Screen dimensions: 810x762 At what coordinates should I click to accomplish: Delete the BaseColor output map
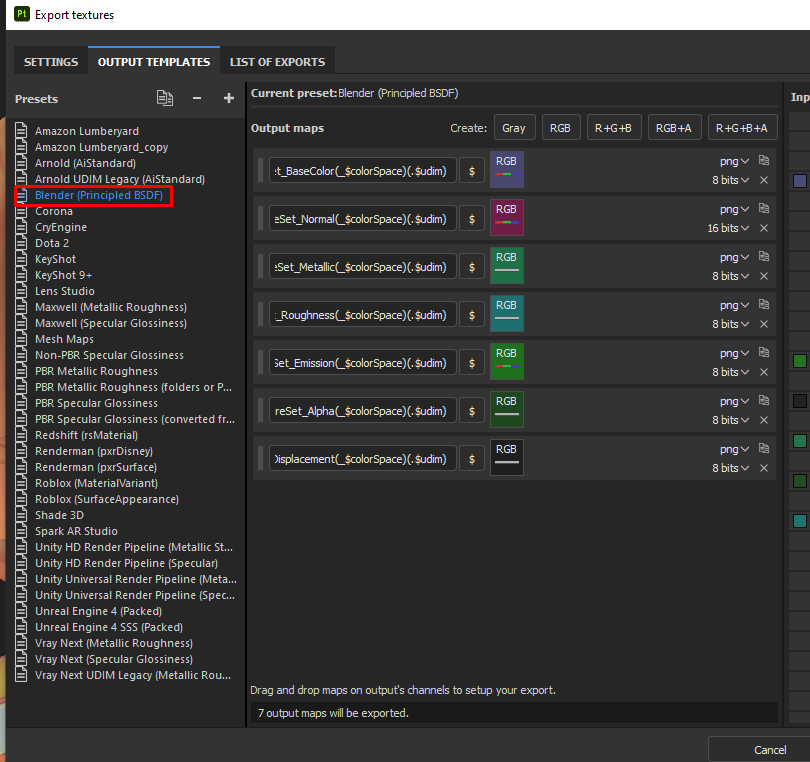(764, 180)
